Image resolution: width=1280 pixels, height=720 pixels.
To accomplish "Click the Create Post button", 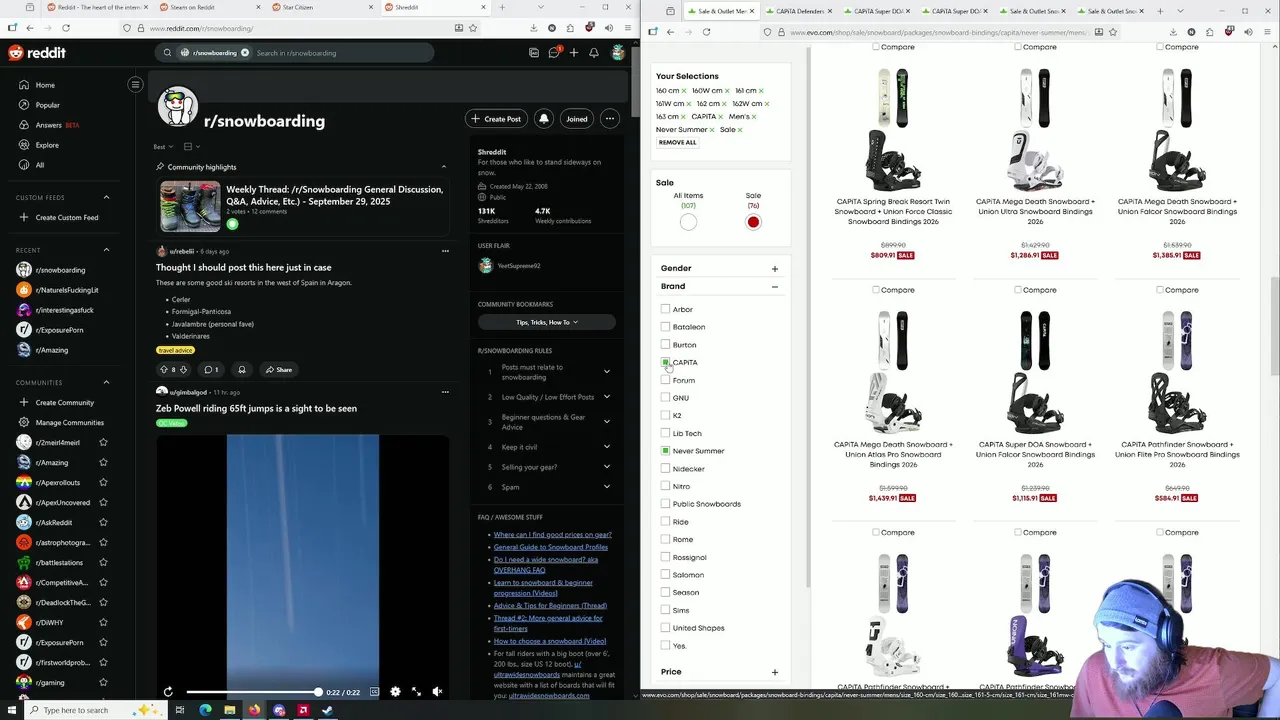I will click(496, 119).
